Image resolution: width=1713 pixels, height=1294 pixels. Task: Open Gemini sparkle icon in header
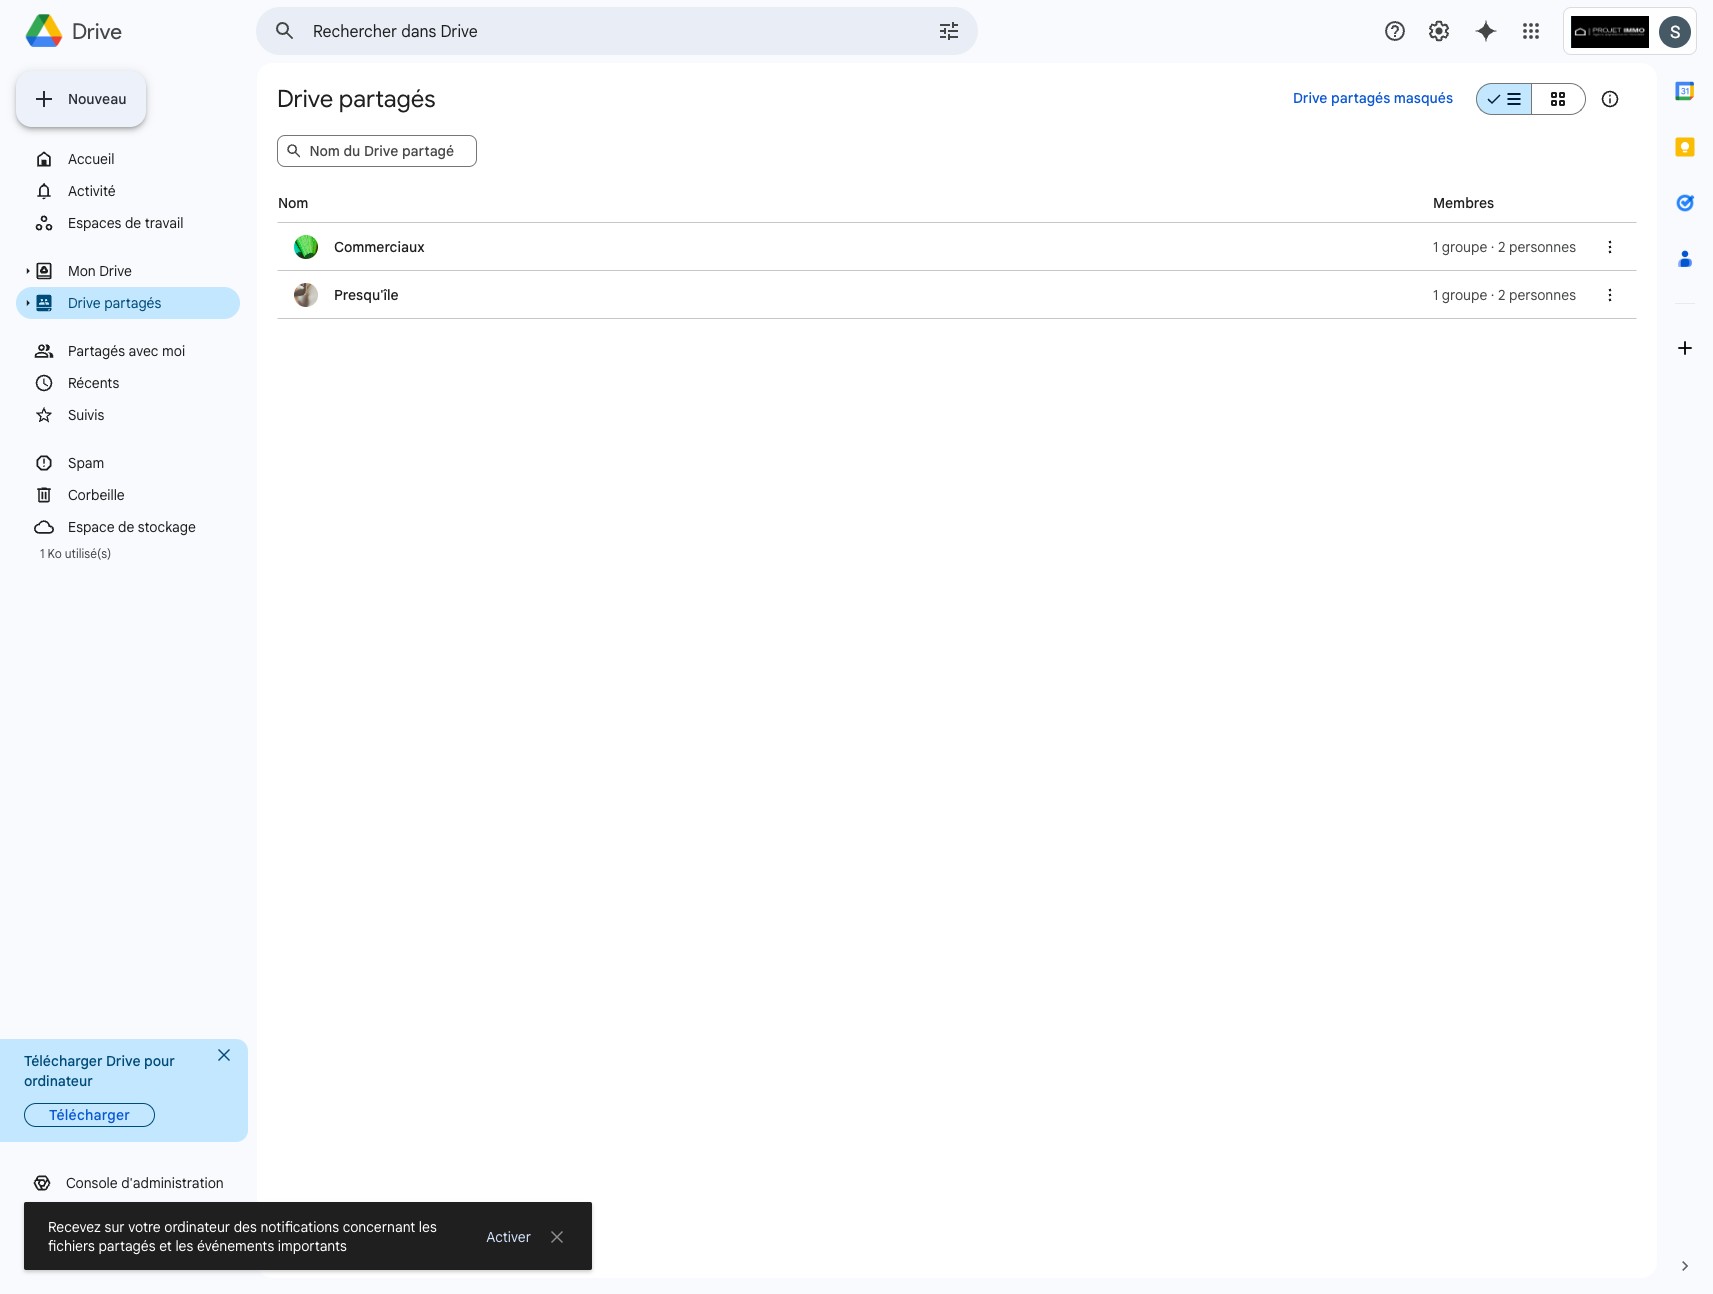point(1485,31)
